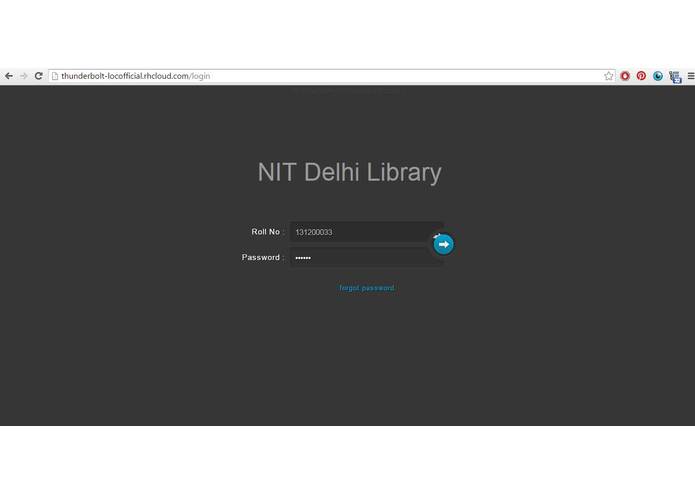
Task: Go back using the browser back arrow
Action: pyautogui.click(x=9, y=76)
